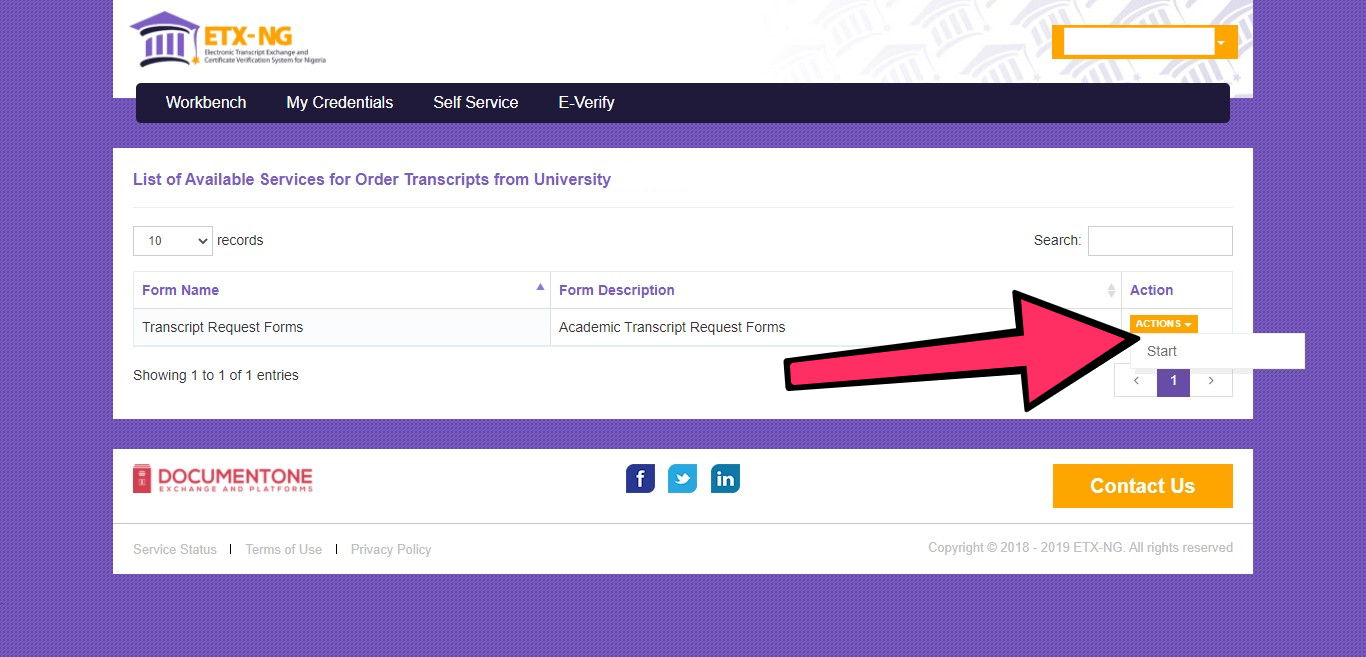Navigate to E-Verify
Viewport: 1366px width, 657px height.
586,102
